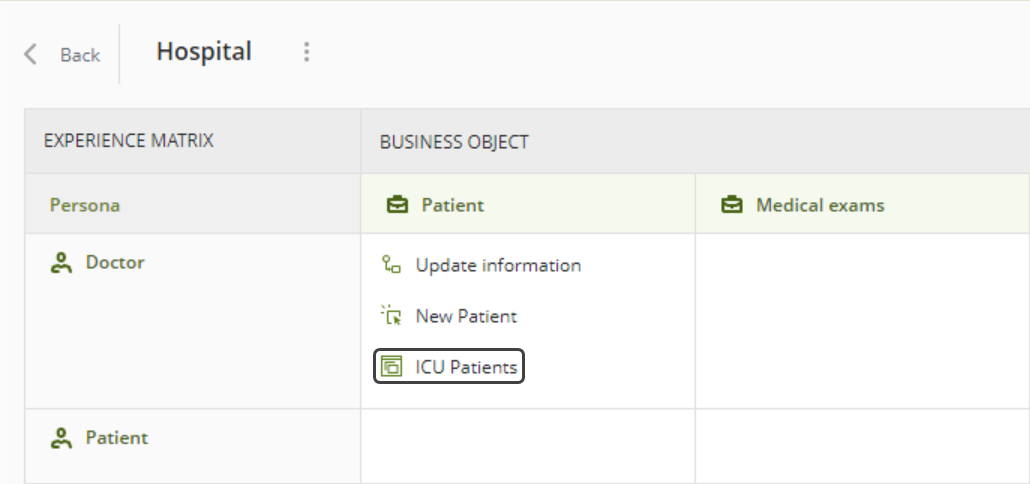Click the Doctor persona icon

pyautogui.click(x=60, y=263)
